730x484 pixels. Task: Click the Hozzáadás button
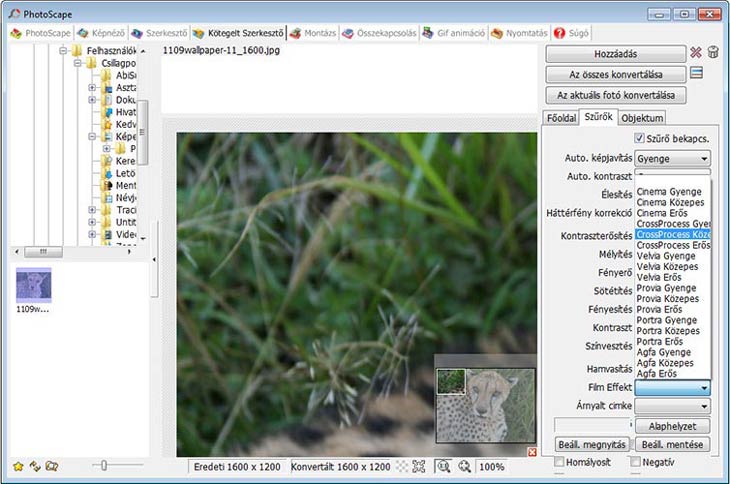[x=615, y=53]
